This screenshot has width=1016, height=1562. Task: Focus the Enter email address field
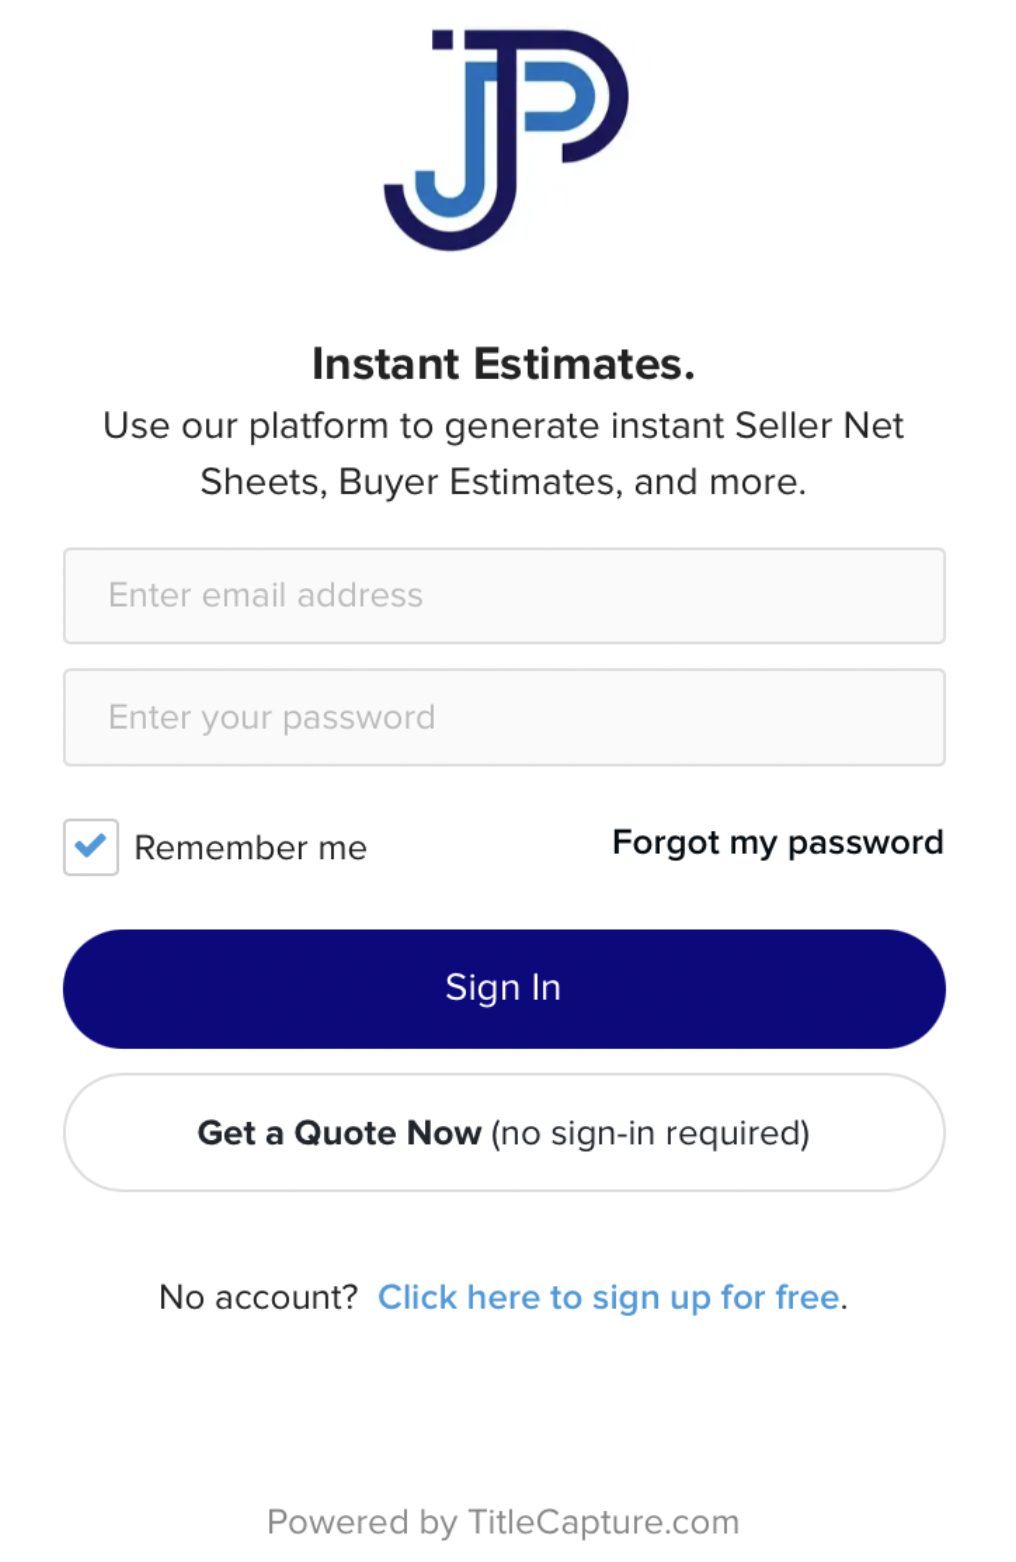(x=504, y=596)
